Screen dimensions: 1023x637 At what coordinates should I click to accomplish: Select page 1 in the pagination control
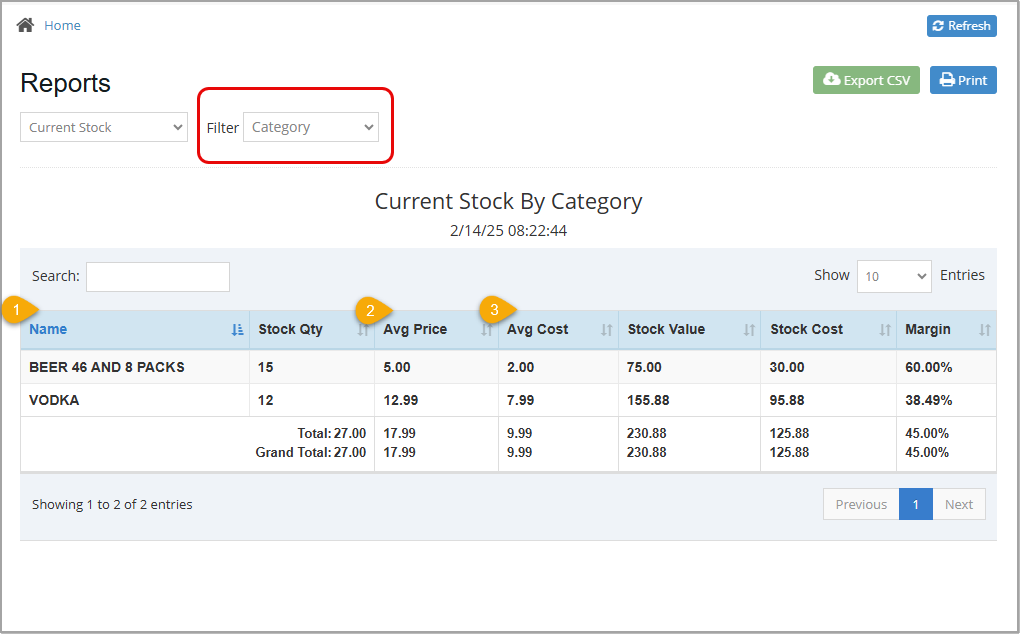915,504
